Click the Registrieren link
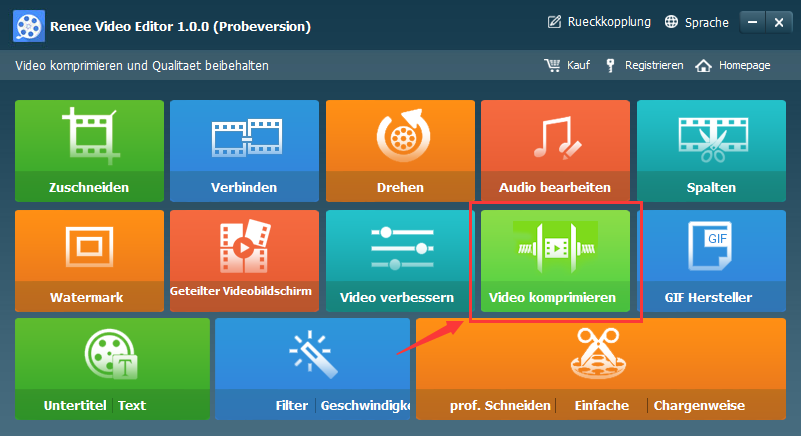Image resolution: width=801 pixels, height=436 pixels. 654,65
